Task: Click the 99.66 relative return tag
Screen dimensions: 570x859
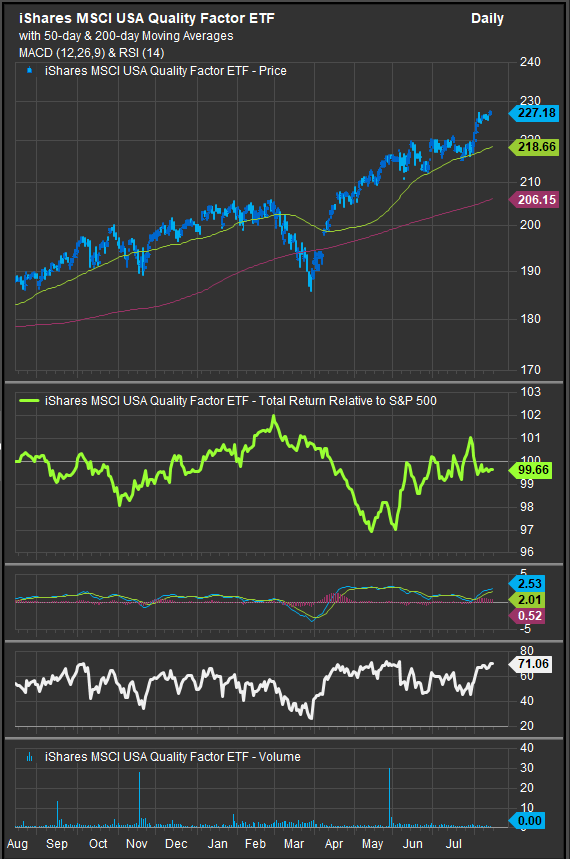Action: click(531, 470)
